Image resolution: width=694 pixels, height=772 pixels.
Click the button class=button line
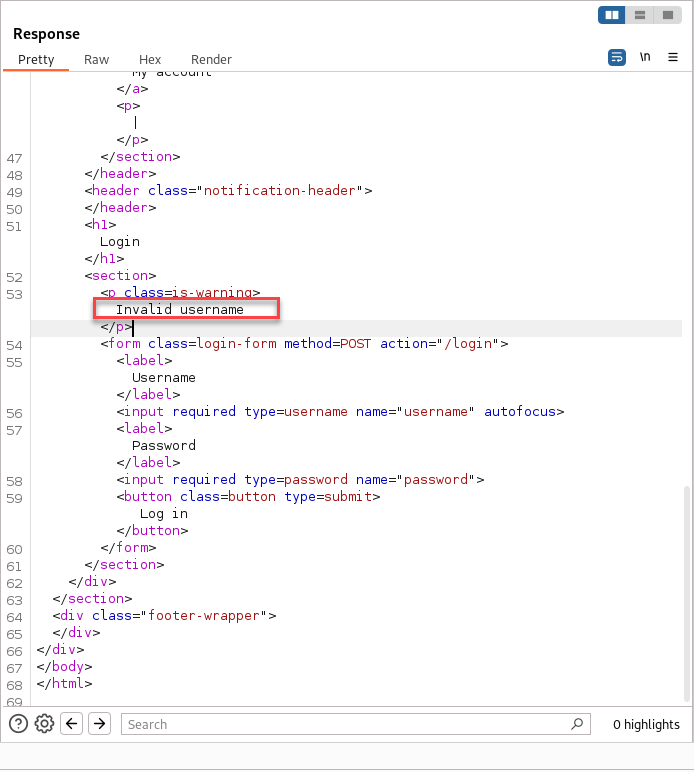(248, 496)
